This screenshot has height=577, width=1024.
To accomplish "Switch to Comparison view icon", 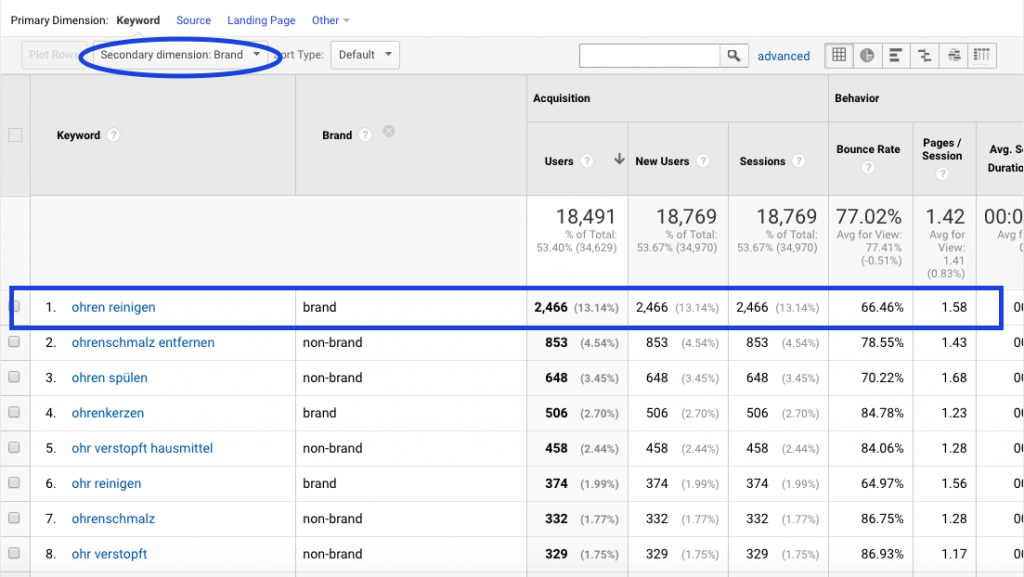I will (x=925, y=55).
